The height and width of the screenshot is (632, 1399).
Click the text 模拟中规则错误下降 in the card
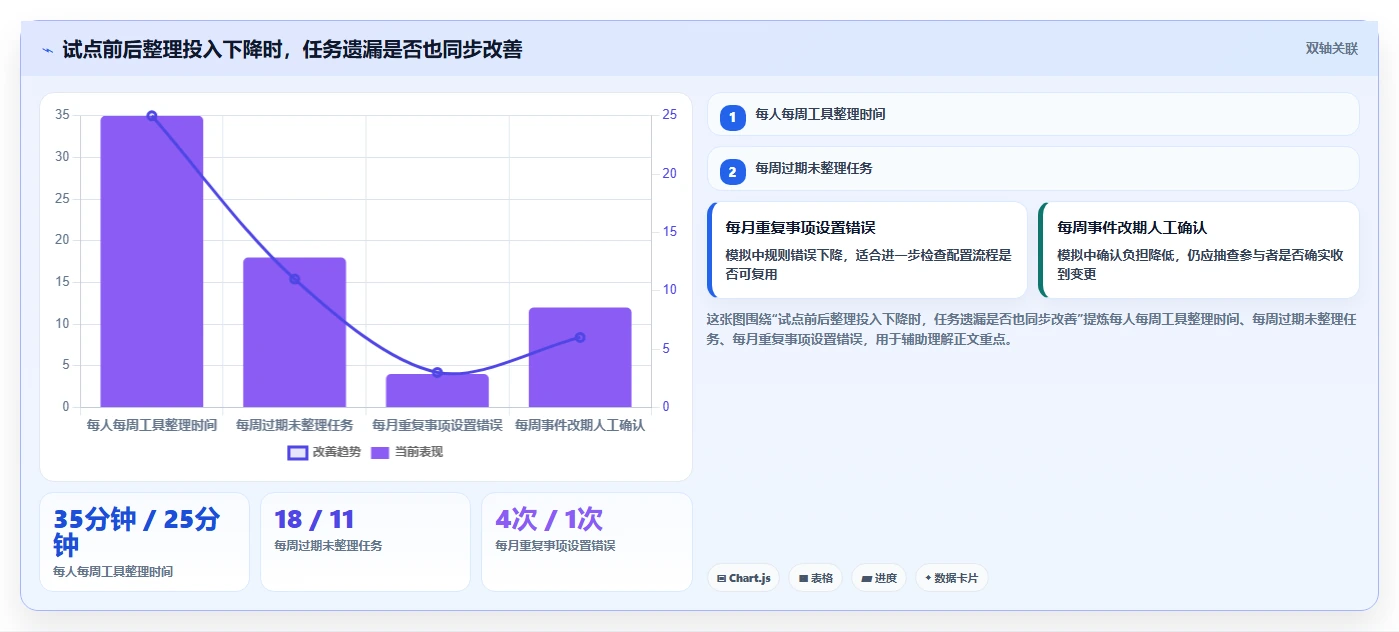click(785, 255)
